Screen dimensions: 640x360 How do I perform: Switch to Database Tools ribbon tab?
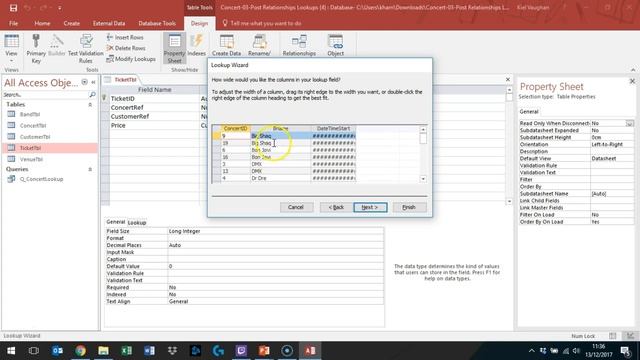coord(157,23)
